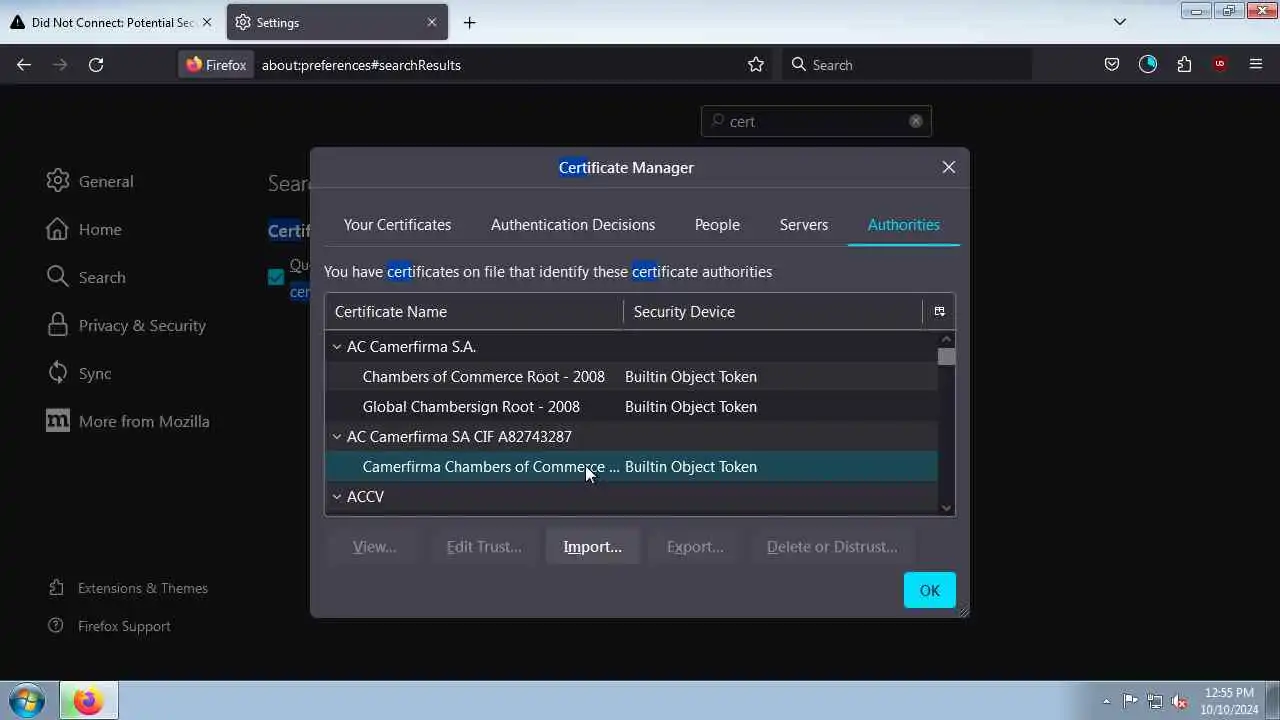
Task: Open the Pocket save icon
Action: 1112,65
